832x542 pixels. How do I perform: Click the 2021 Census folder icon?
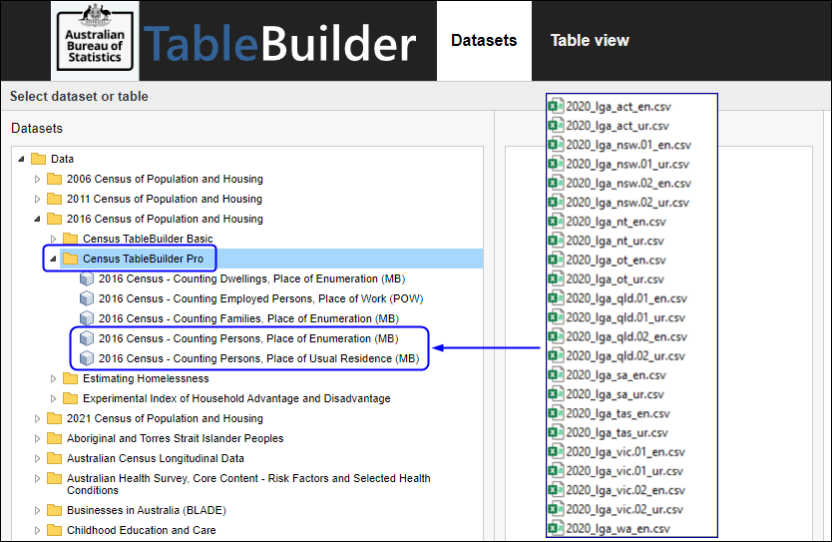click(54, 418)
